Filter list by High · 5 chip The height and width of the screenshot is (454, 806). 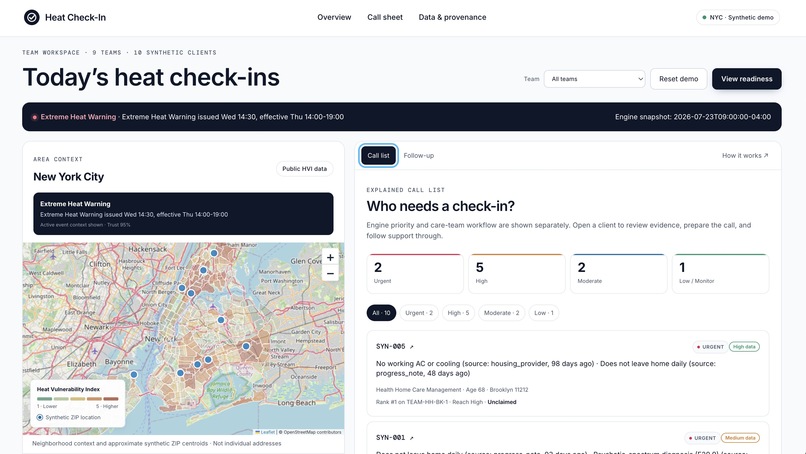pyautogui.click(x=458, y=313)
